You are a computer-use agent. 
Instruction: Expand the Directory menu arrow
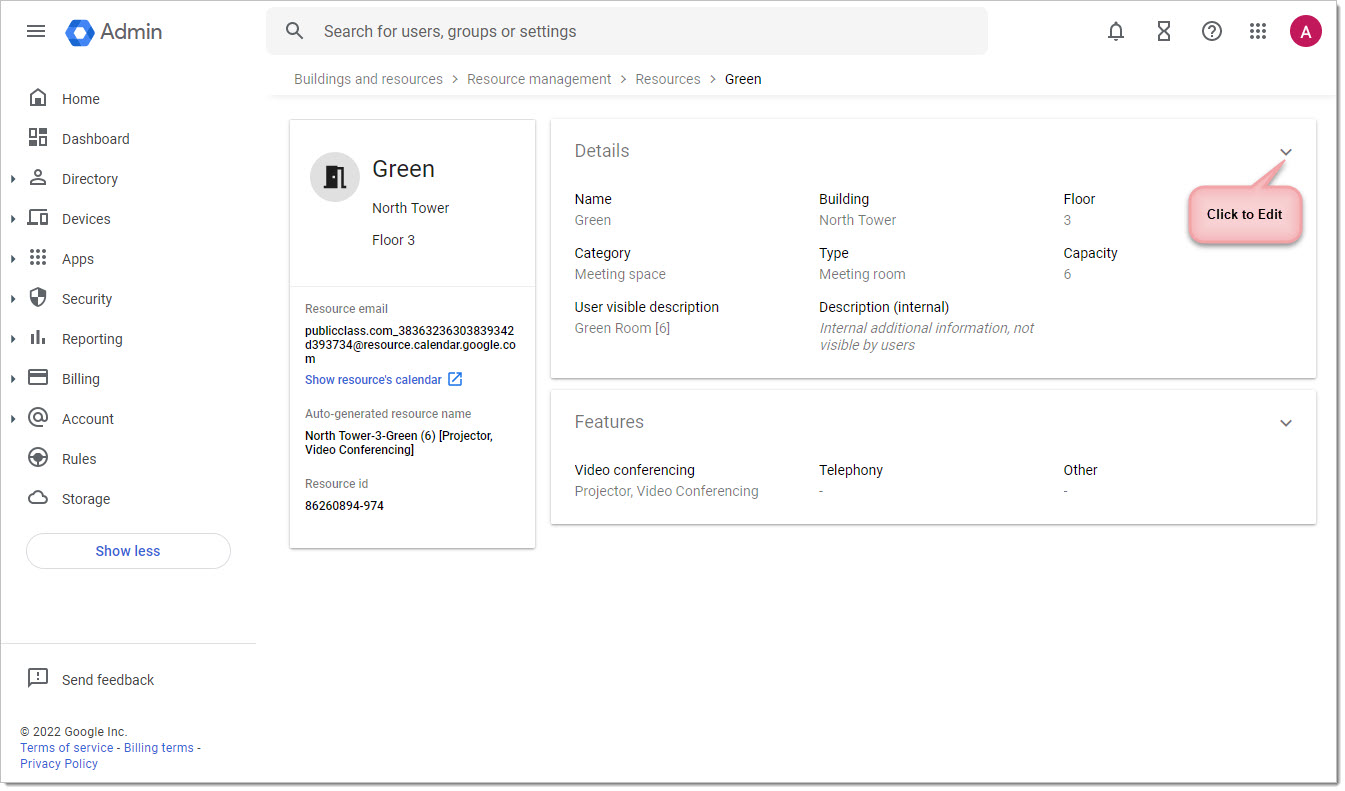(x=13, y=179)
